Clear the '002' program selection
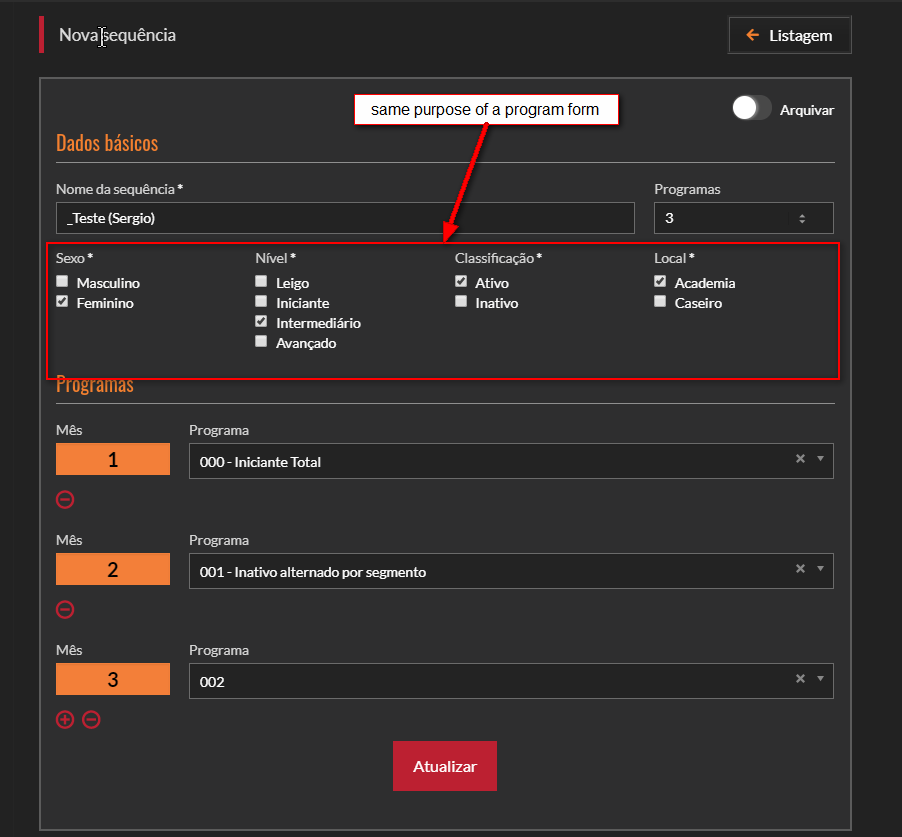 799,679
